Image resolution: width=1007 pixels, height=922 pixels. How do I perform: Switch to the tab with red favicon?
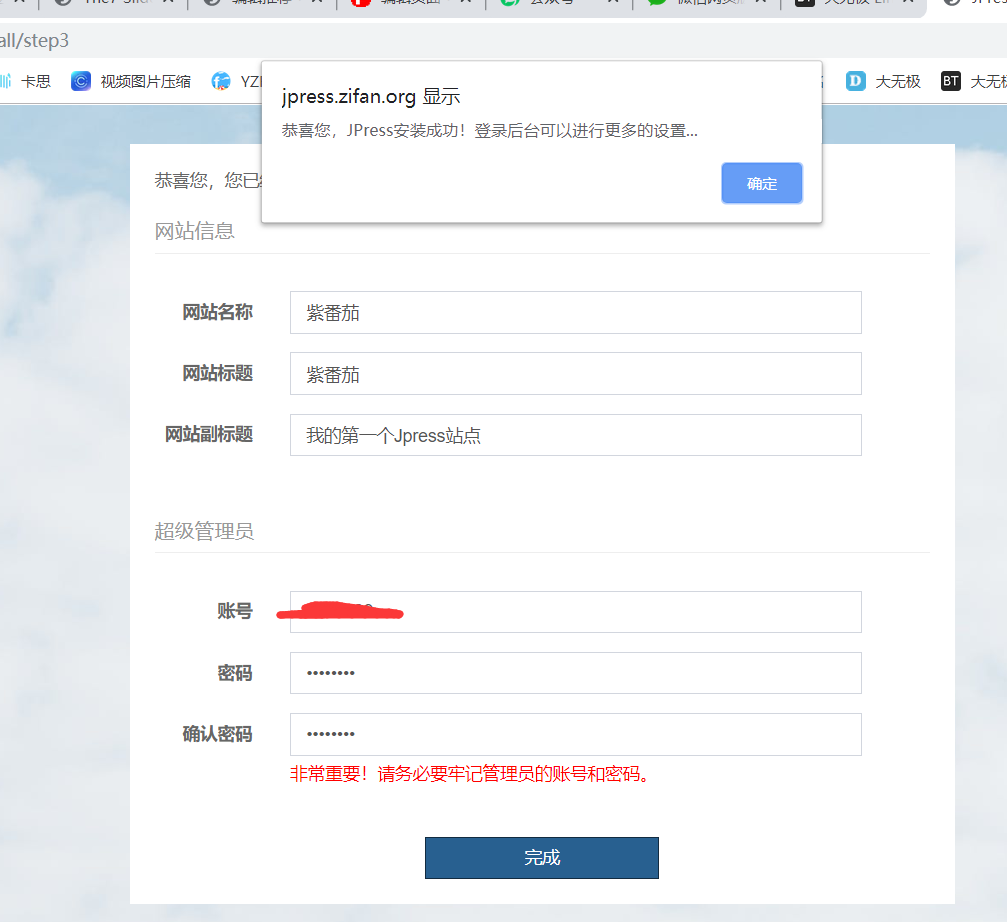(400, 3)
